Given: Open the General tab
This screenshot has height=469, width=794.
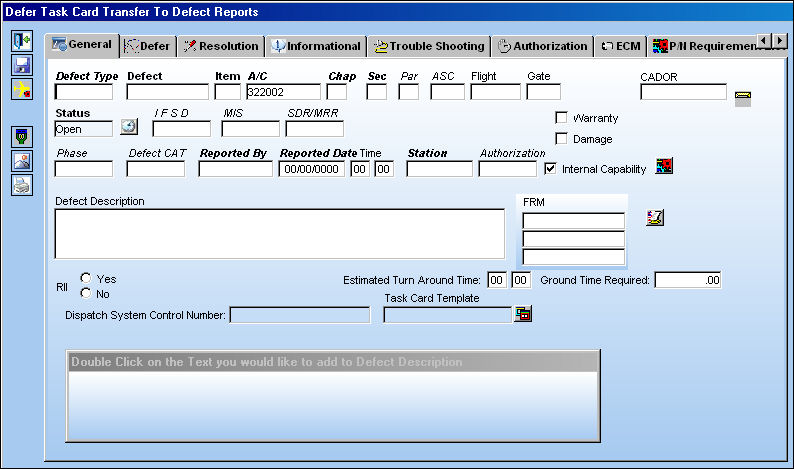Looking at the screenshot, I should pyautogui.click(x=82, y=45).
